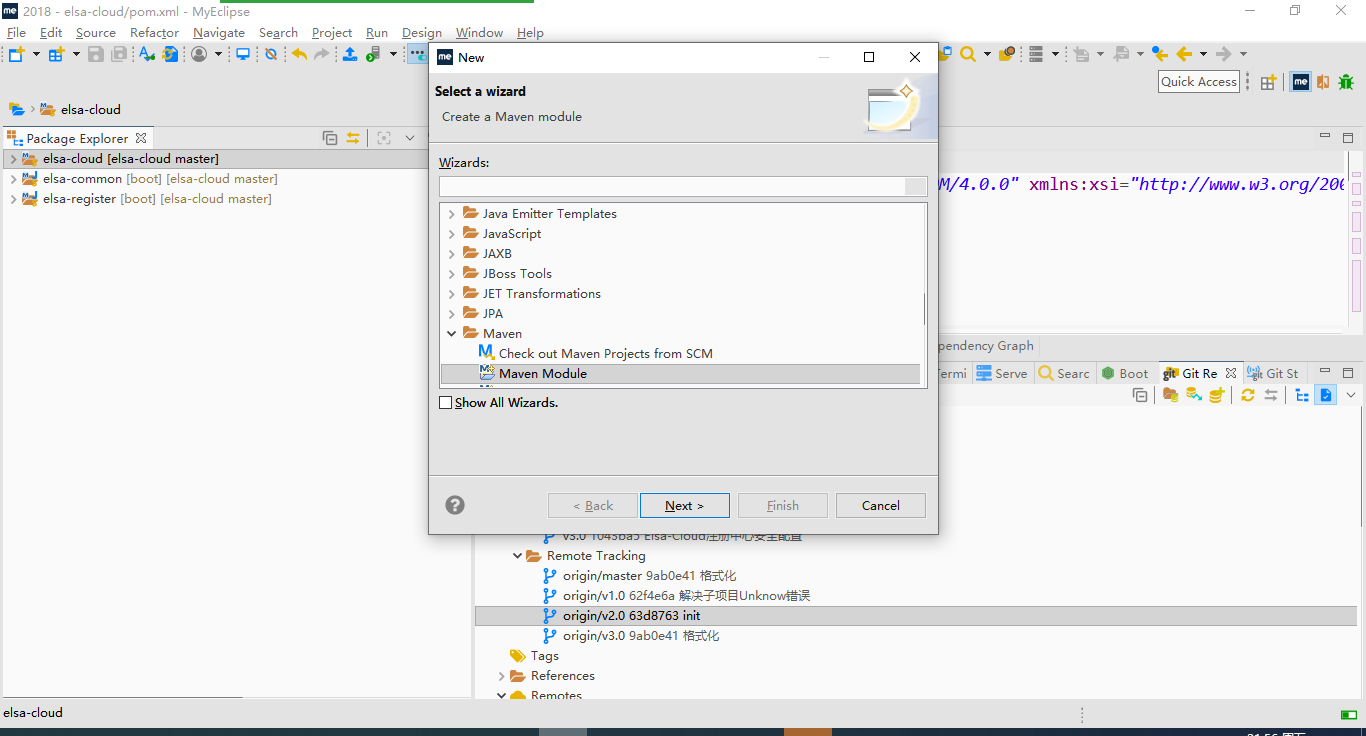
Task: Click Link with Editor in Package Explorer
Action: click(x=353, y=138)
